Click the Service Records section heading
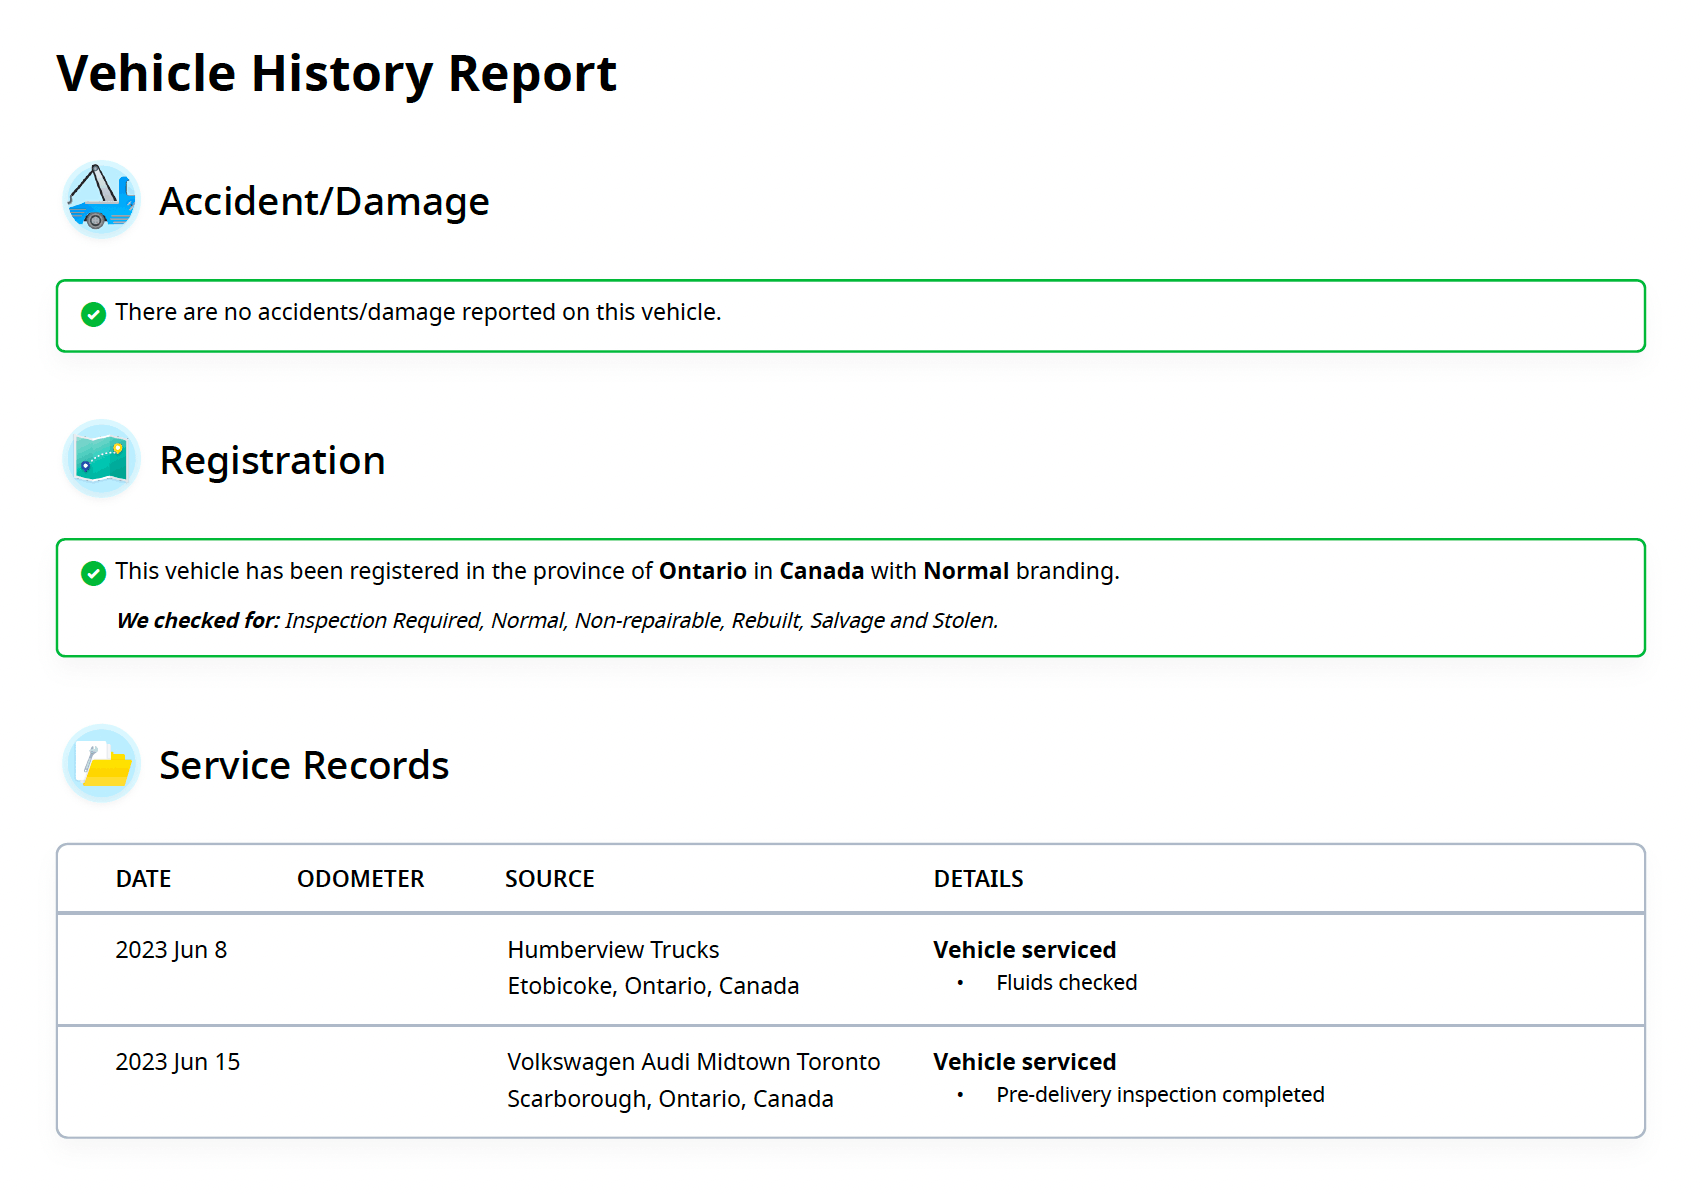 [304, 766]
